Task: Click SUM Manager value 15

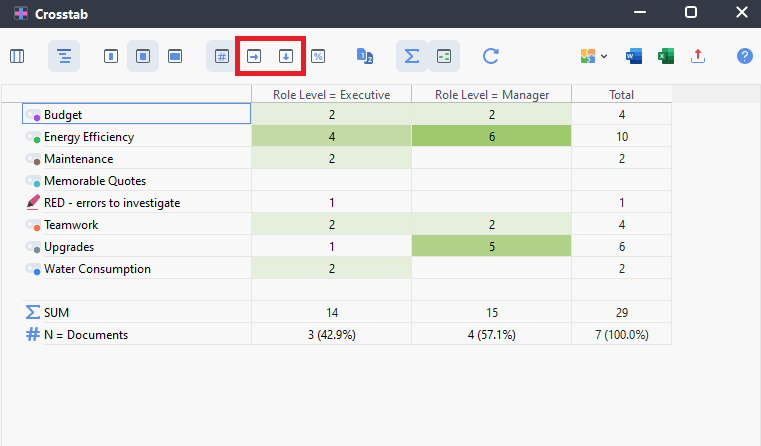Action: pyautogui.click(x=492, y=313)
